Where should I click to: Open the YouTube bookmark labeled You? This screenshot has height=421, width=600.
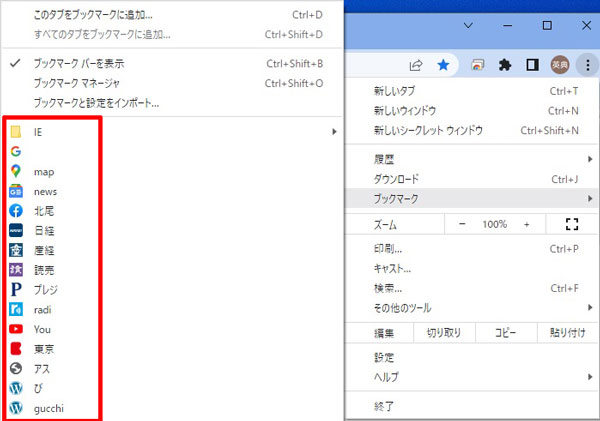(171, 329)
